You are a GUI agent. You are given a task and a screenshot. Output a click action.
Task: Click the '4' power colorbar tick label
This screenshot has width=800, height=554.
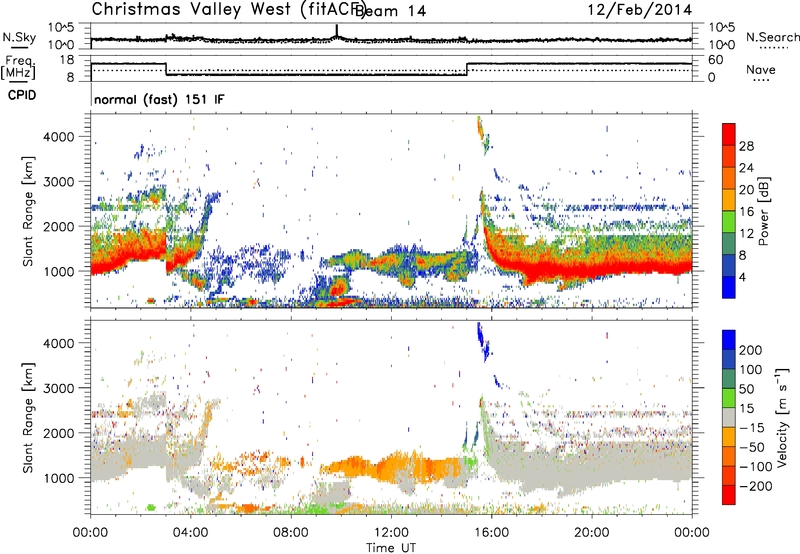(x=743, y=278)
